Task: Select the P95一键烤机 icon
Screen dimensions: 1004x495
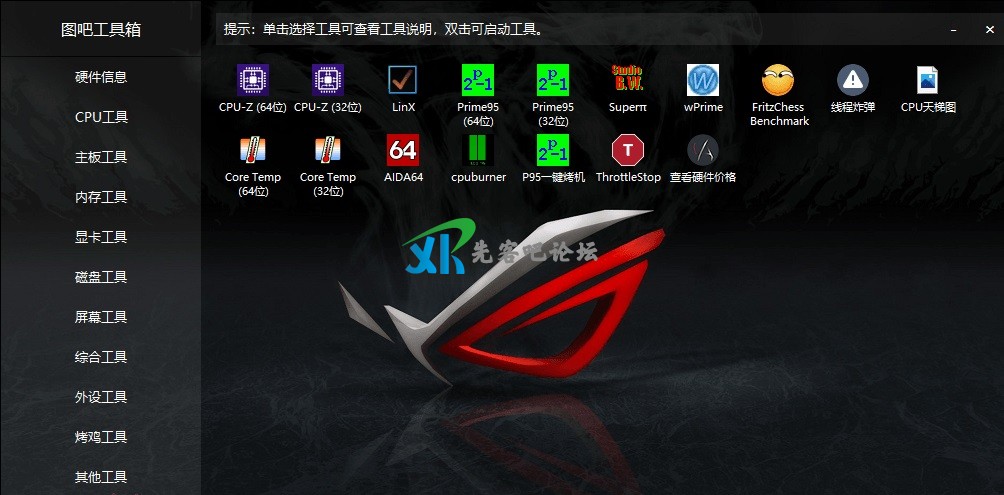Action: pos(553,150)
